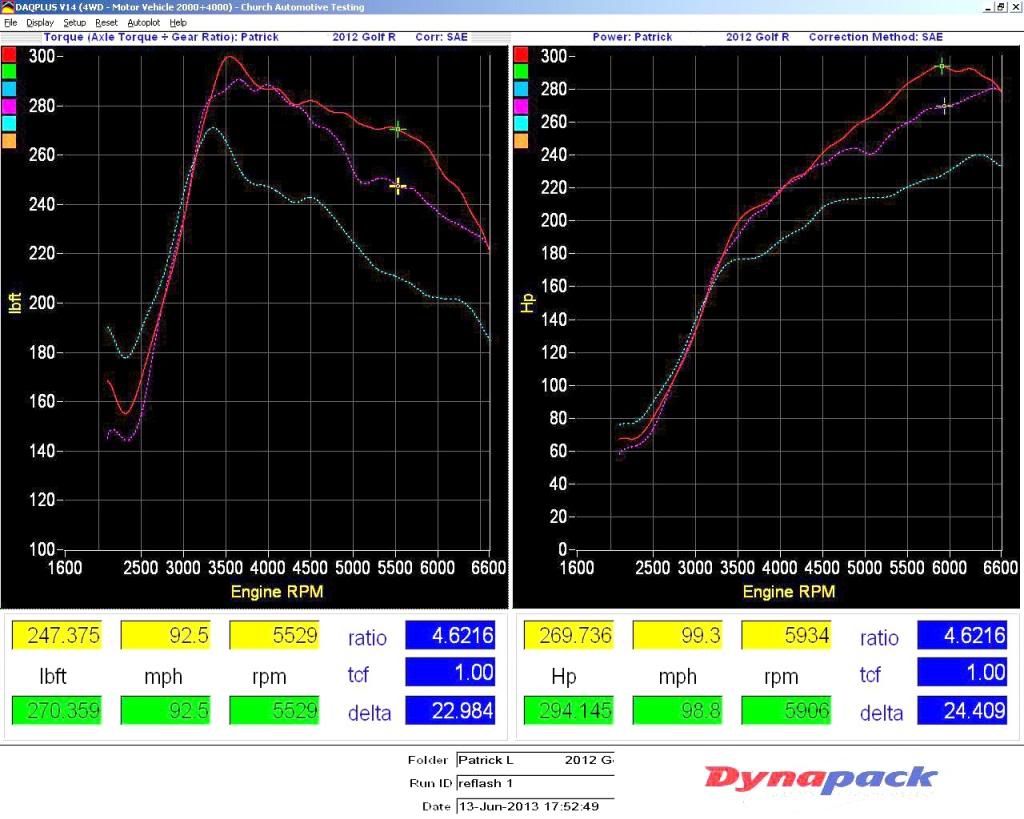Click the DAQPLUS app icon in title bar
Screen dimensions: 1024x819
pyautogui.click(x=7, y=7)
